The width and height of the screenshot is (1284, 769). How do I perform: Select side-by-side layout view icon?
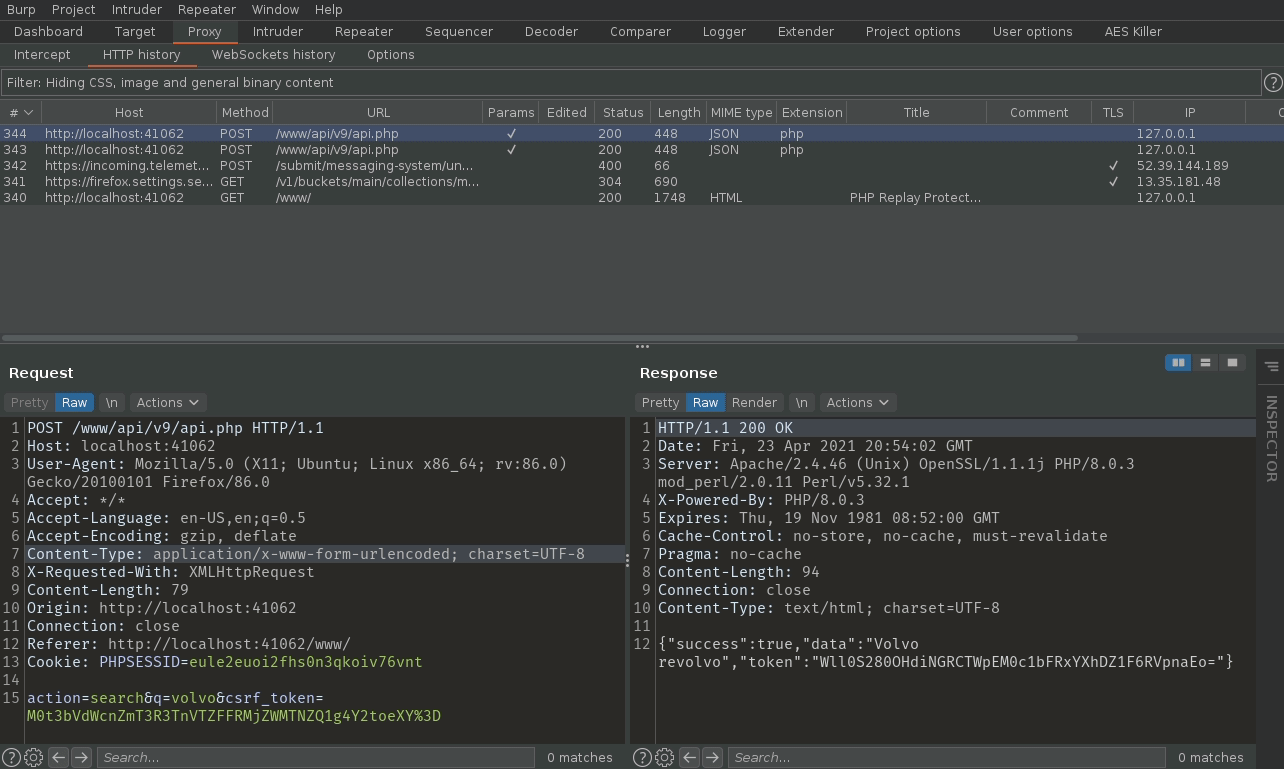pos(1178,363)
